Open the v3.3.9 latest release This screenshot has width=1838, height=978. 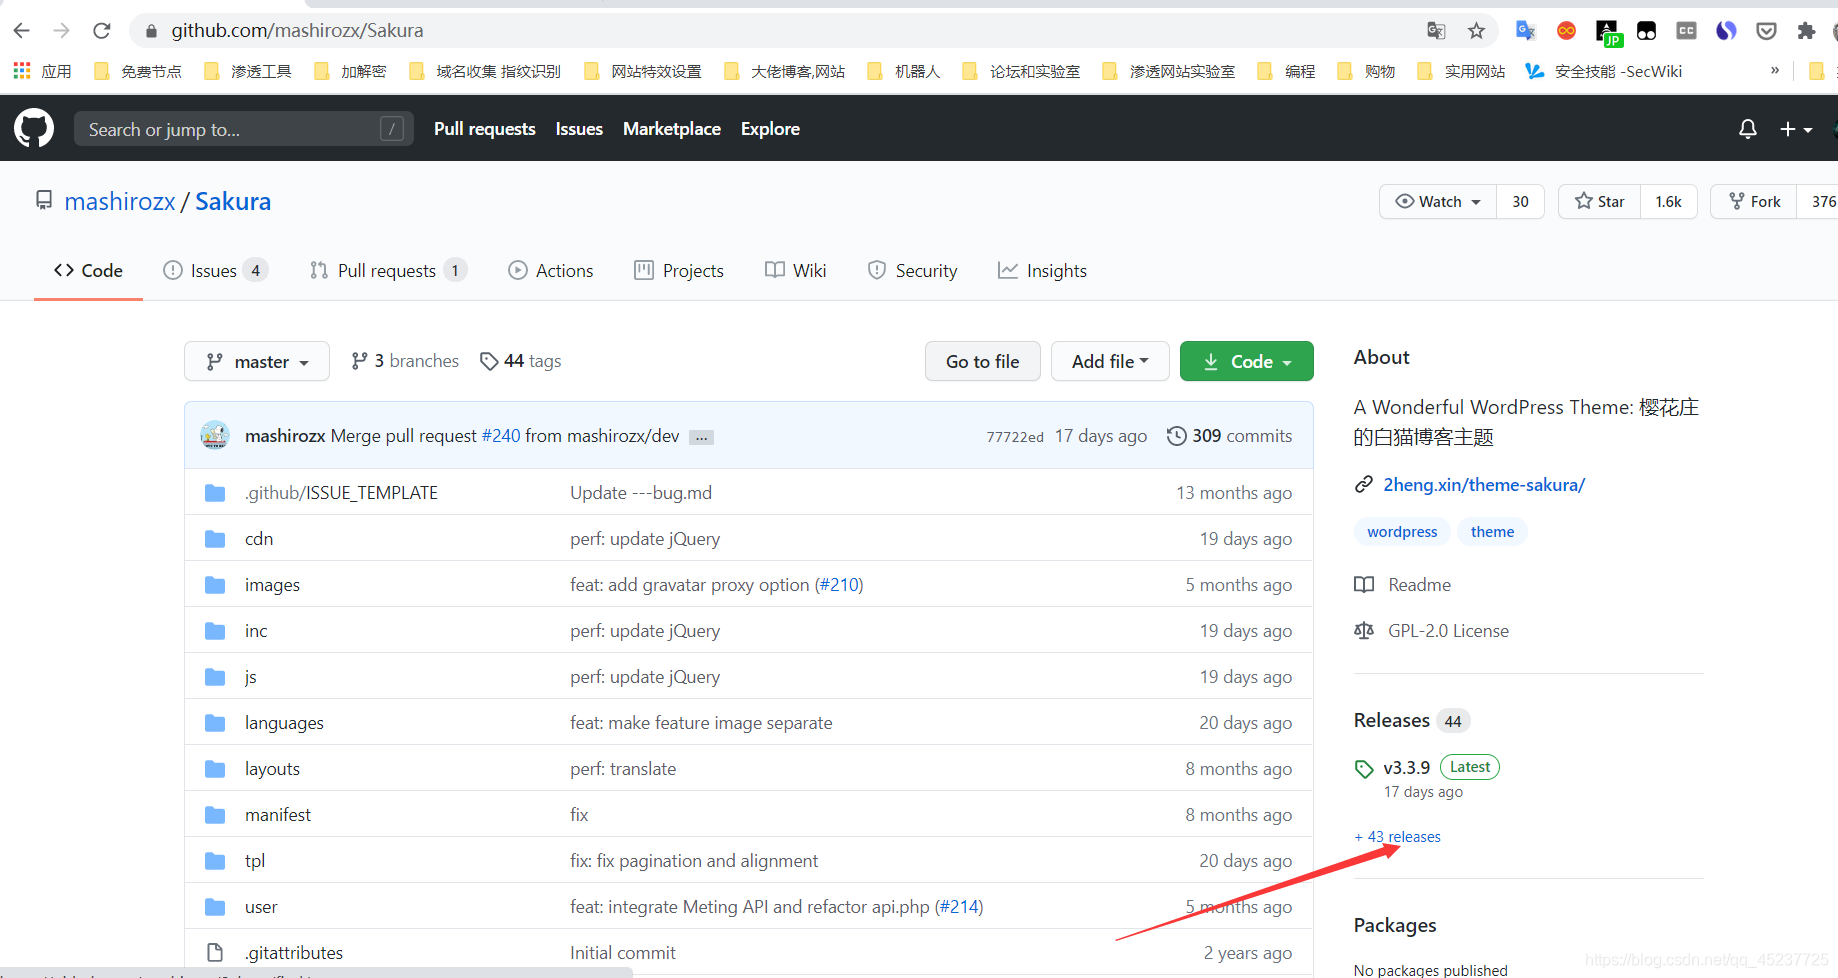(1406, 767)
